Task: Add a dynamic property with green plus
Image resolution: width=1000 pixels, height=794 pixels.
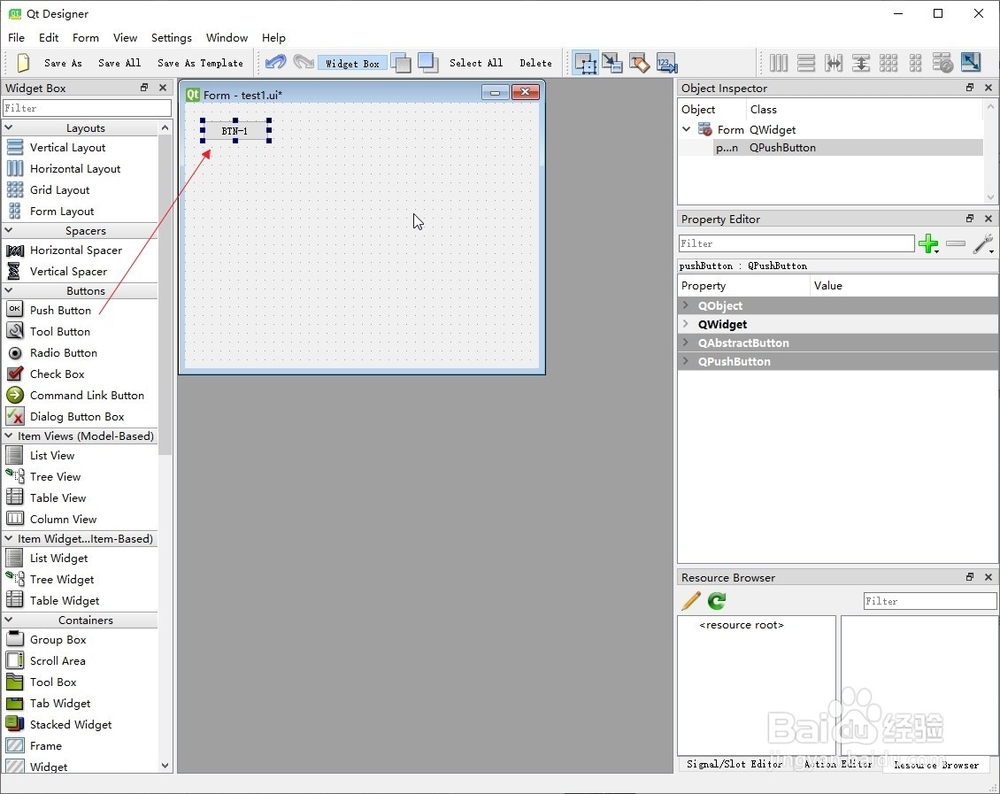Action: pos(929,244)
